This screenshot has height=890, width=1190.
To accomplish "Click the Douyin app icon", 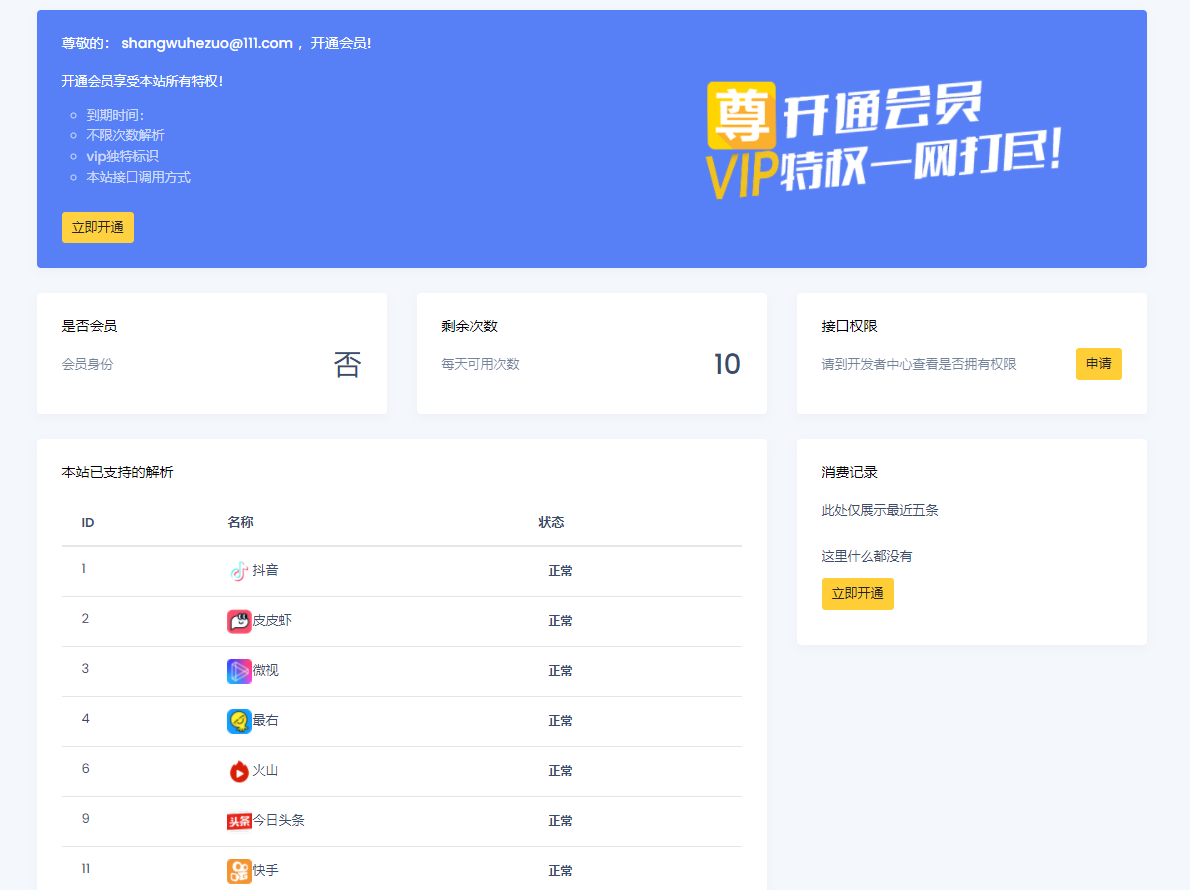I will (239, 571).
